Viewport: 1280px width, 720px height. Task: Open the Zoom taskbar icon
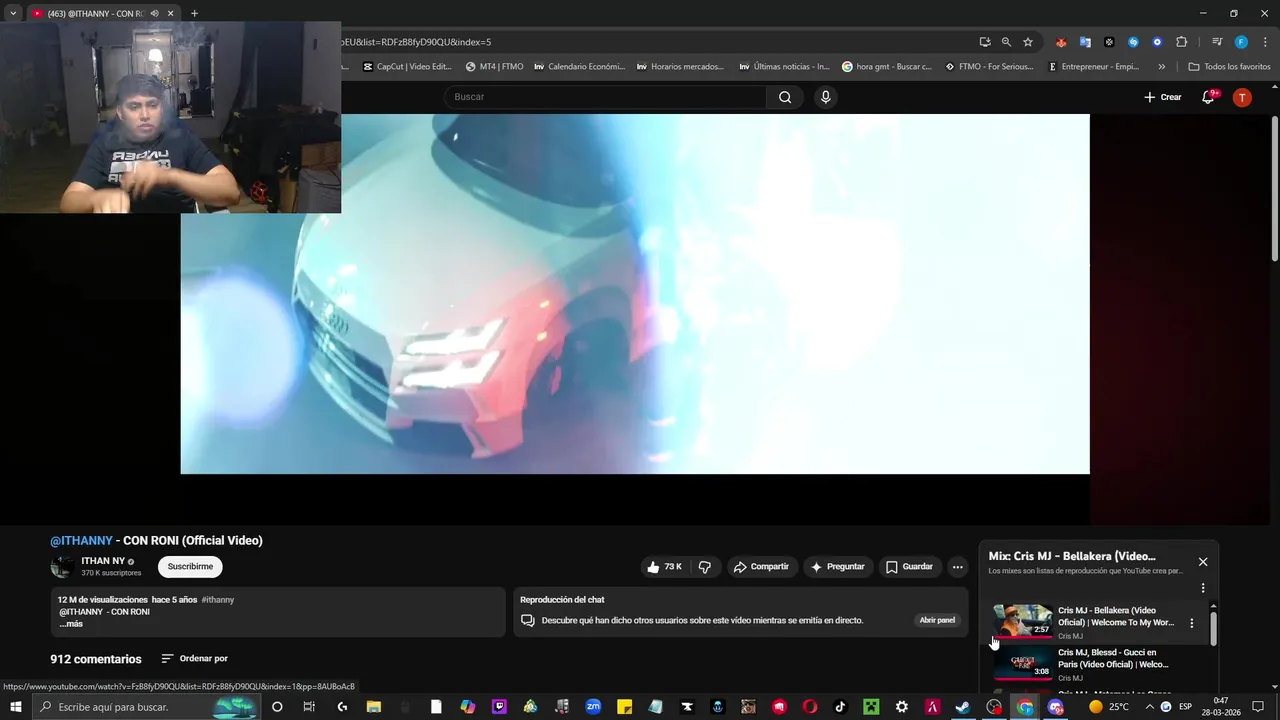(x=593, y=707)
